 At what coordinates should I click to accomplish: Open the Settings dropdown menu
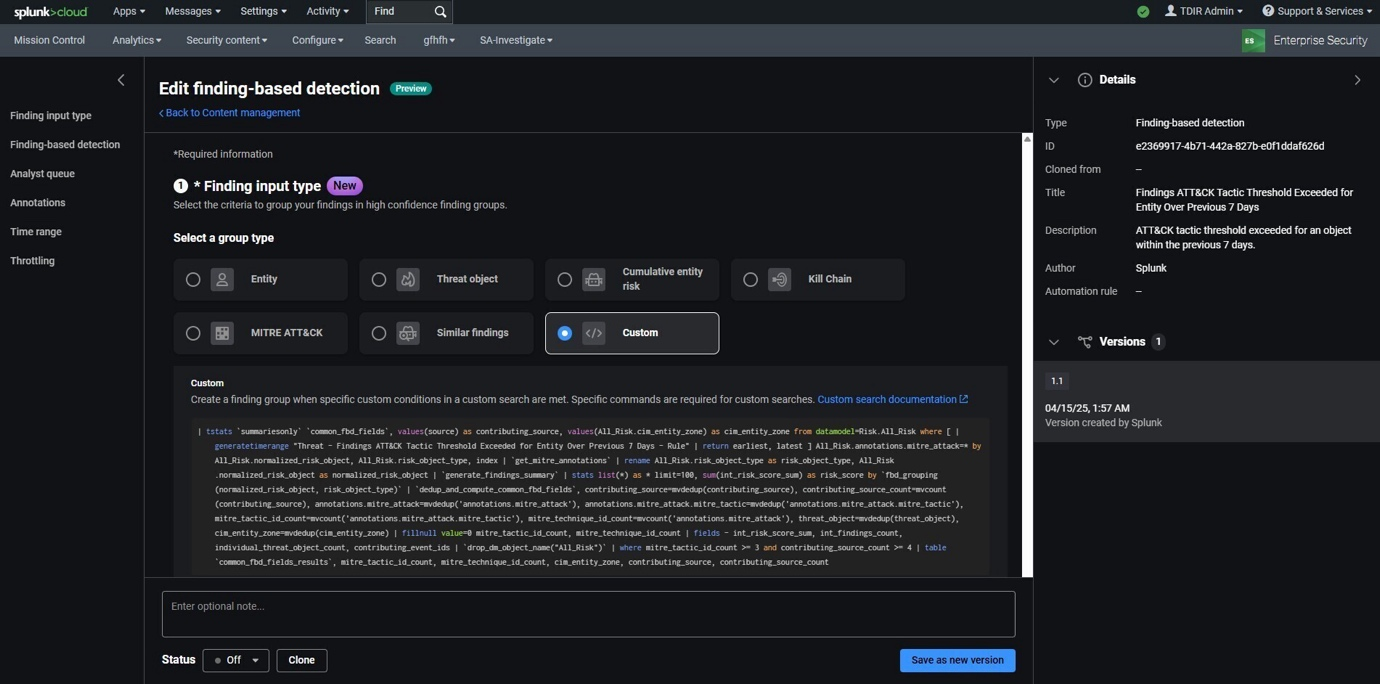[x=264, y=11]
